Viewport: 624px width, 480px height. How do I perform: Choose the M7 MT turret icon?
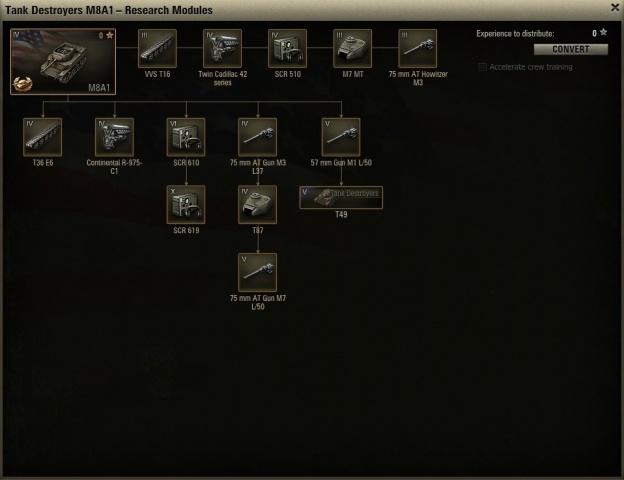coord(352,48)
